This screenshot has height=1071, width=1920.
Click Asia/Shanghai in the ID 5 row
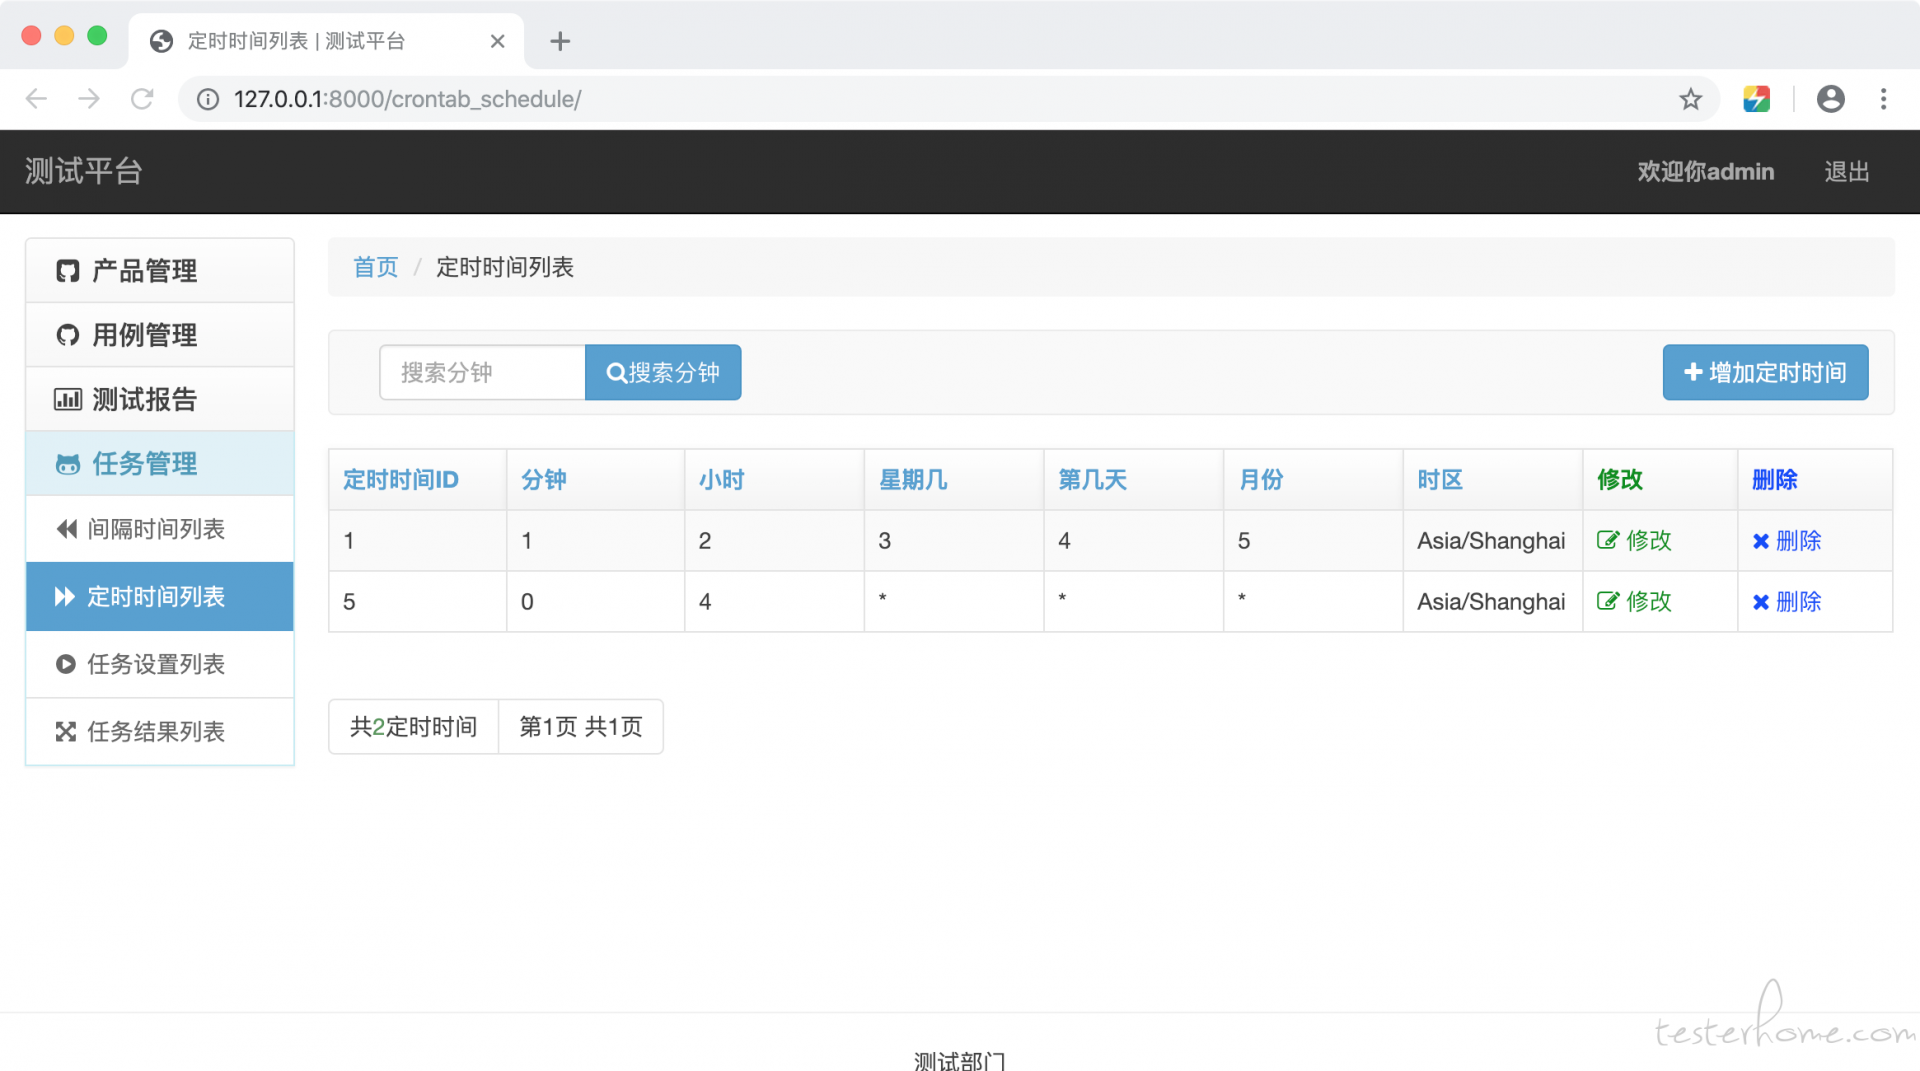pyautogui.click(x=1491, y=602)
